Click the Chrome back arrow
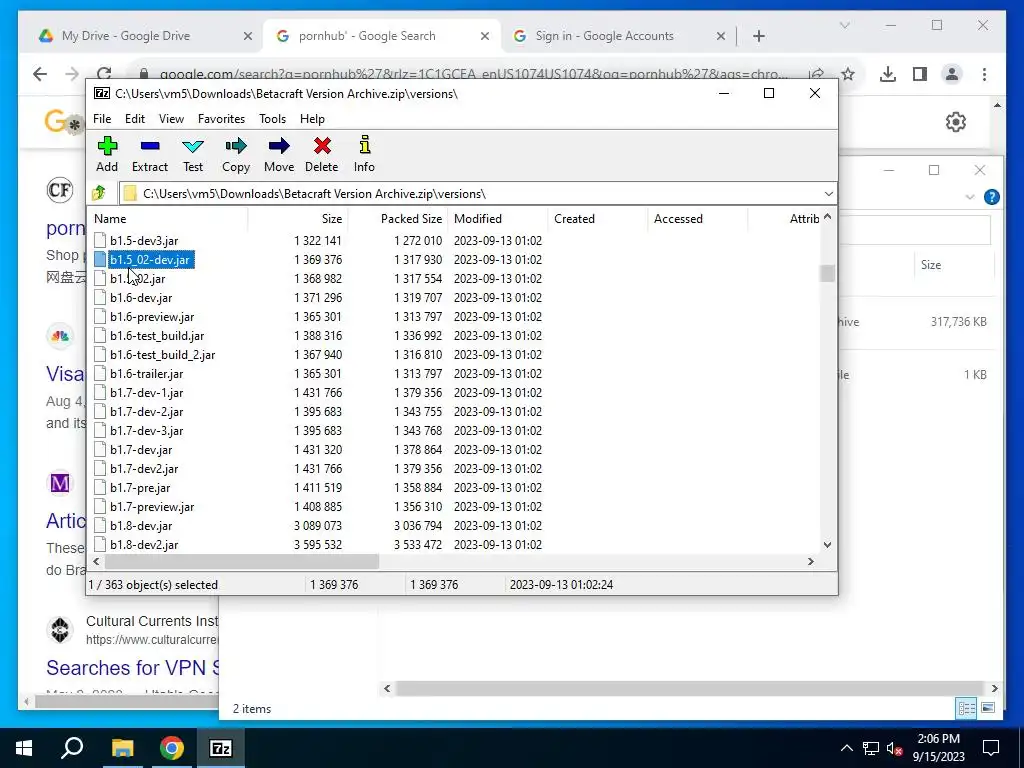Screen dimensions: 1024x768 [40, 74]
